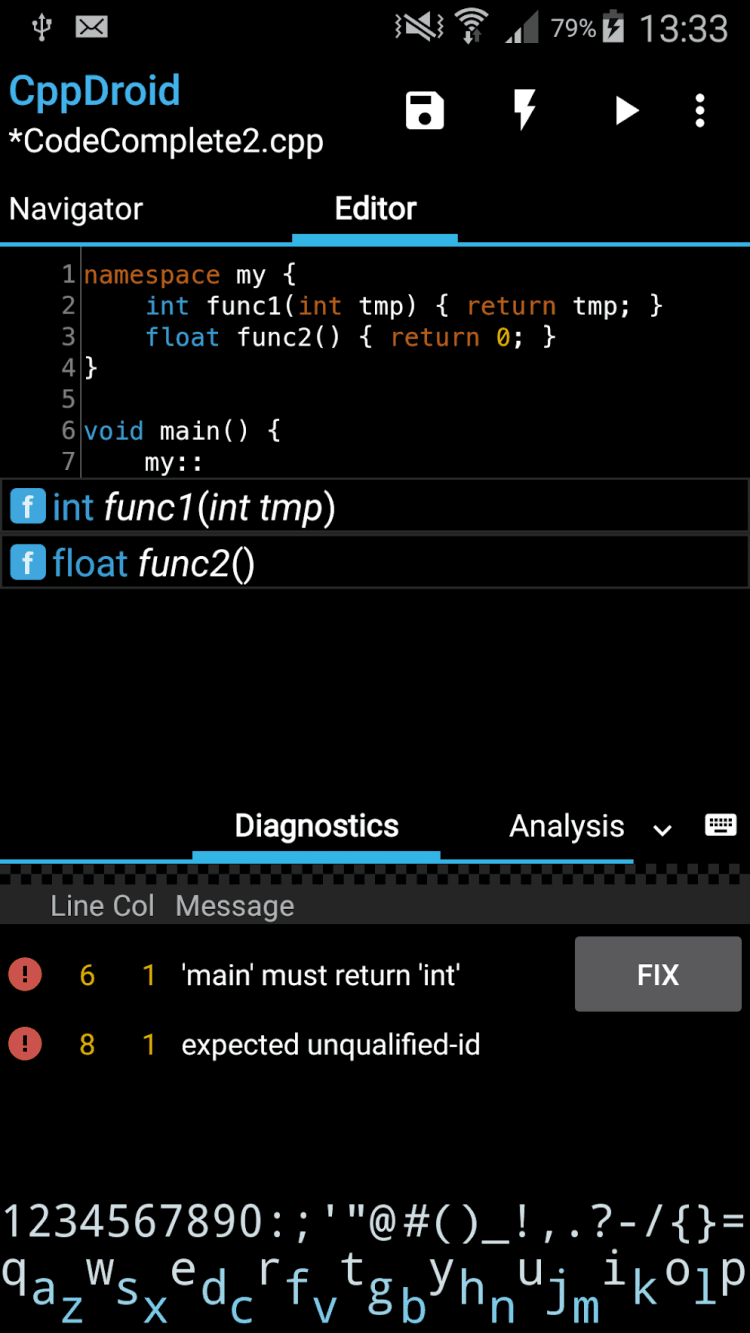
Task: Click the error icon on line 8 diagnostic
Action: click(25, 1045)
